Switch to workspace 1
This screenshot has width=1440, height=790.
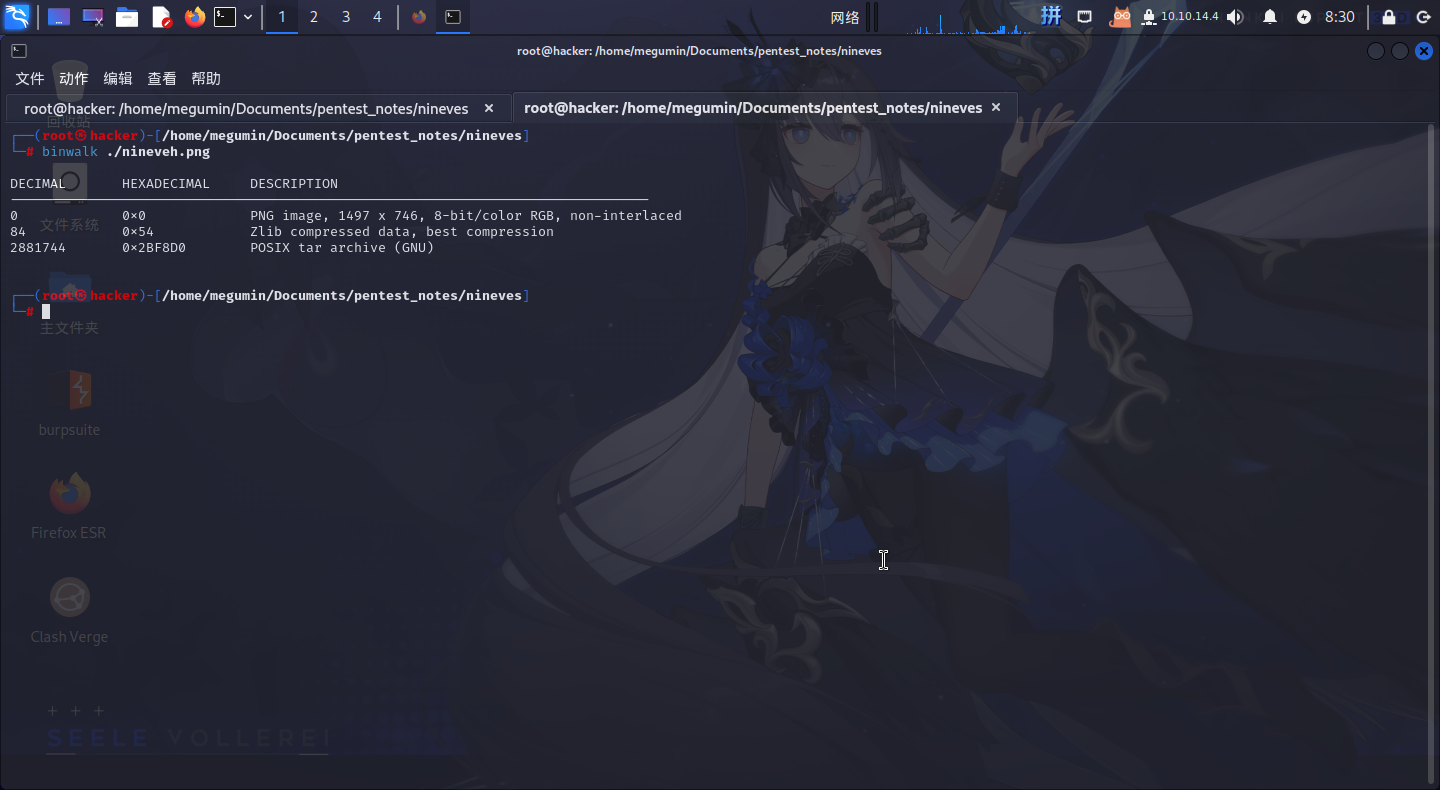tap(282, 17)
